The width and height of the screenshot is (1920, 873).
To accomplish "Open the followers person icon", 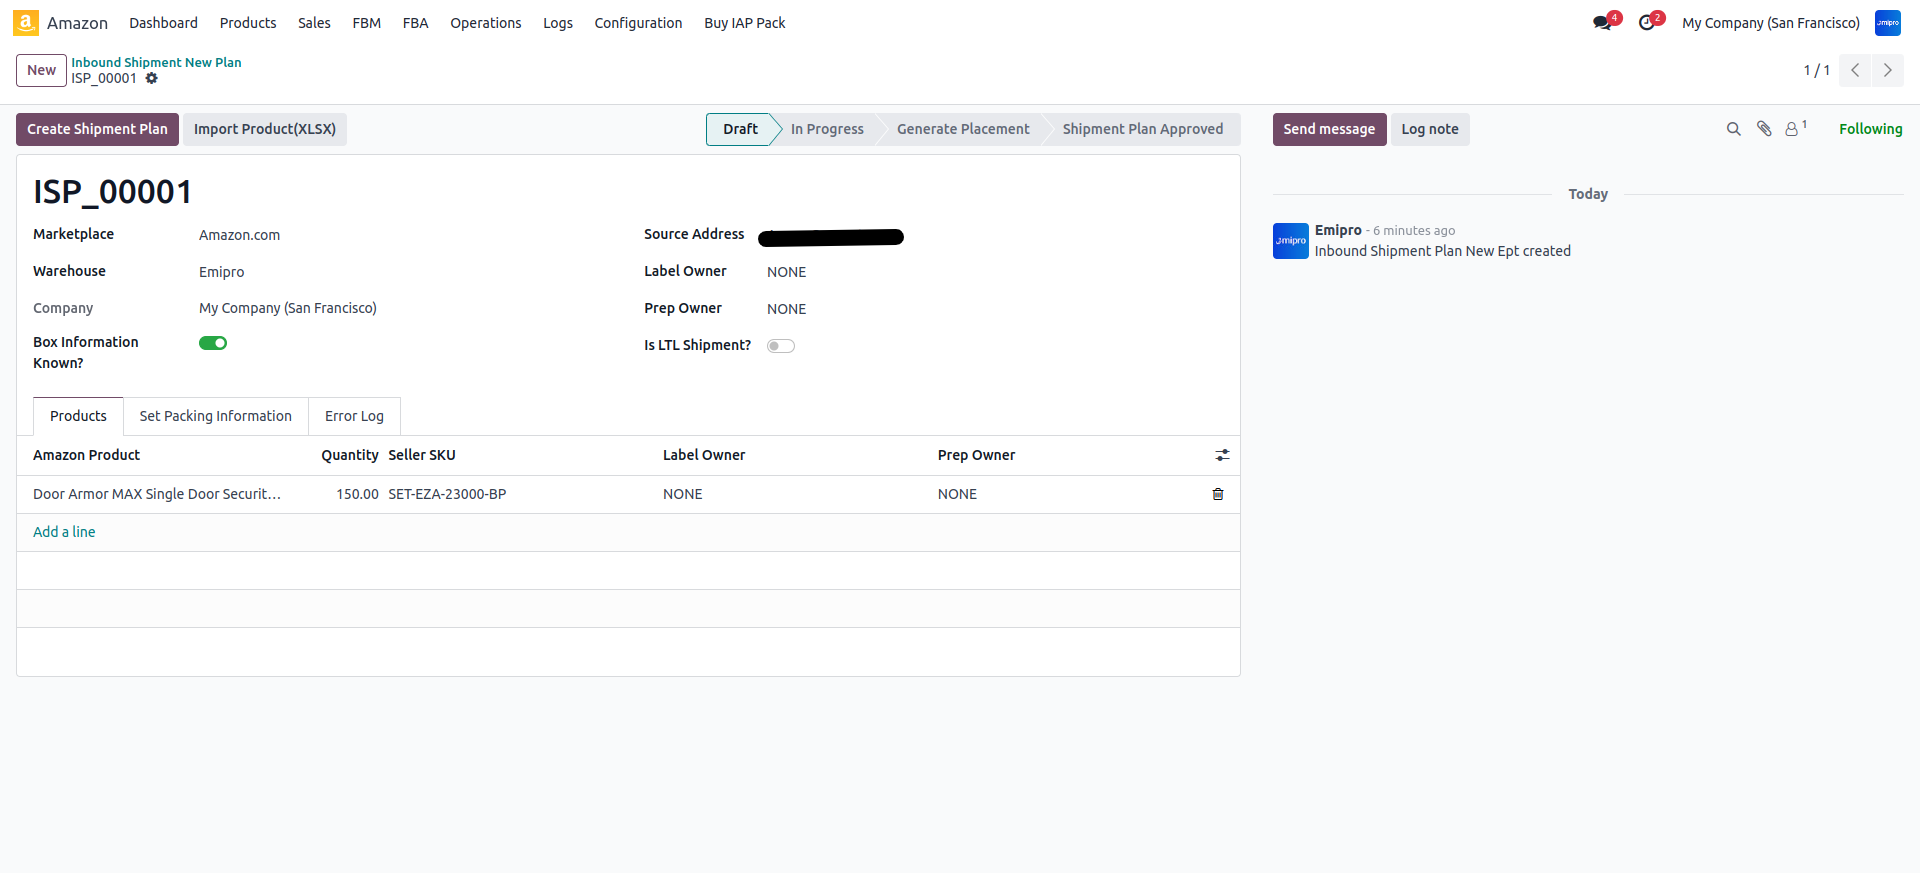I will click(x=1792, y=129).
